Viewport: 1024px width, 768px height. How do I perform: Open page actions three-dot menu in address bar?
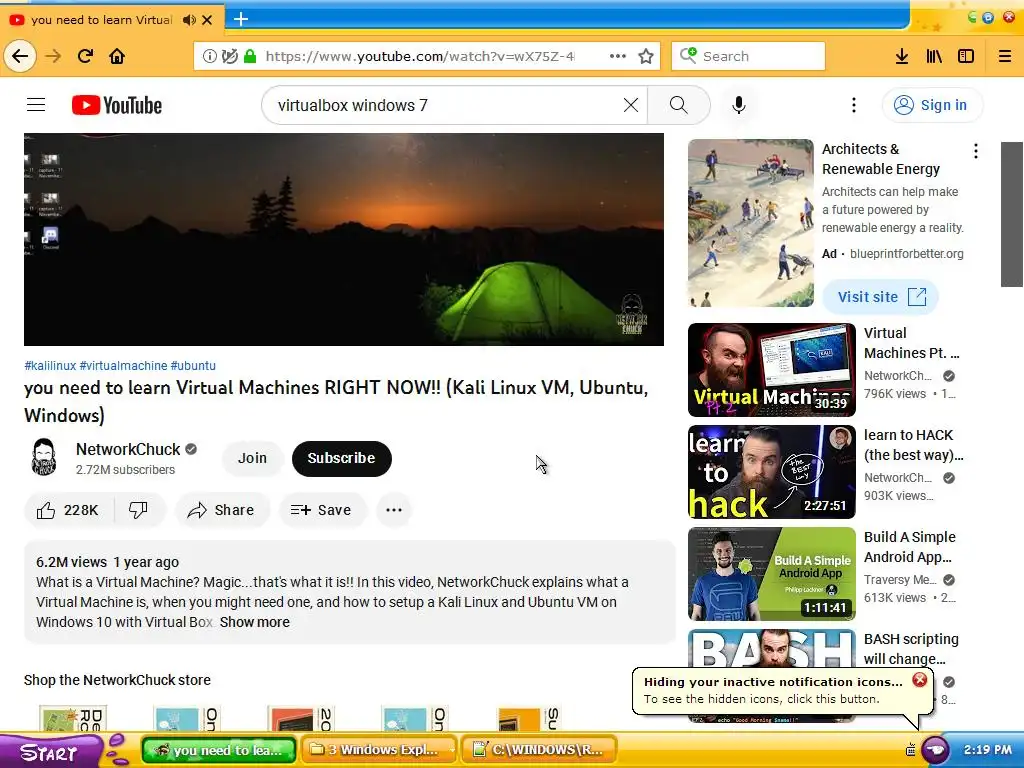coord(617,56)
